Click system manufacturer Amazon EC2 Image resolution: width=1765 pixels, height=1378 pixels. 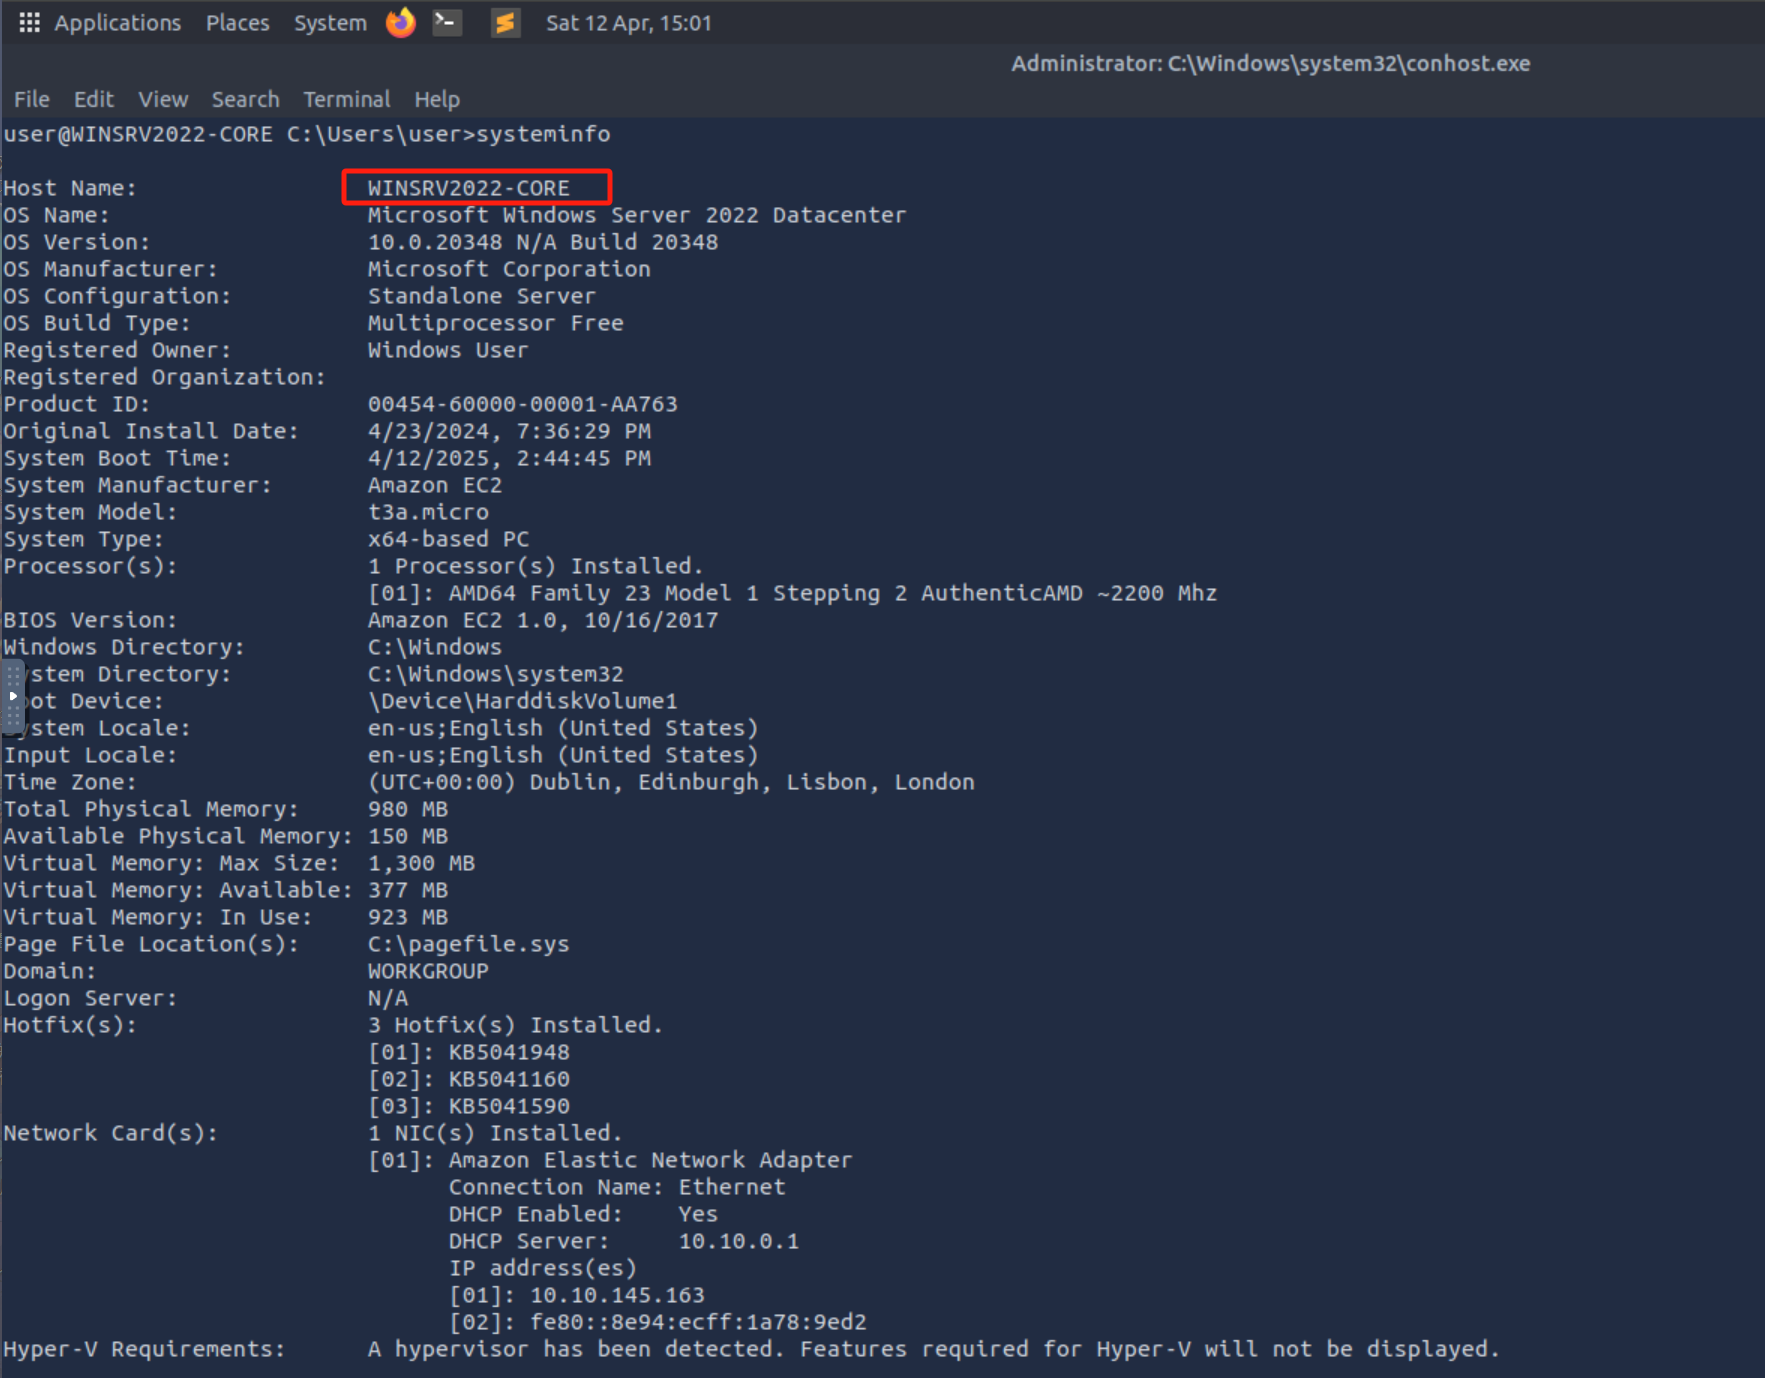point(434,485)
